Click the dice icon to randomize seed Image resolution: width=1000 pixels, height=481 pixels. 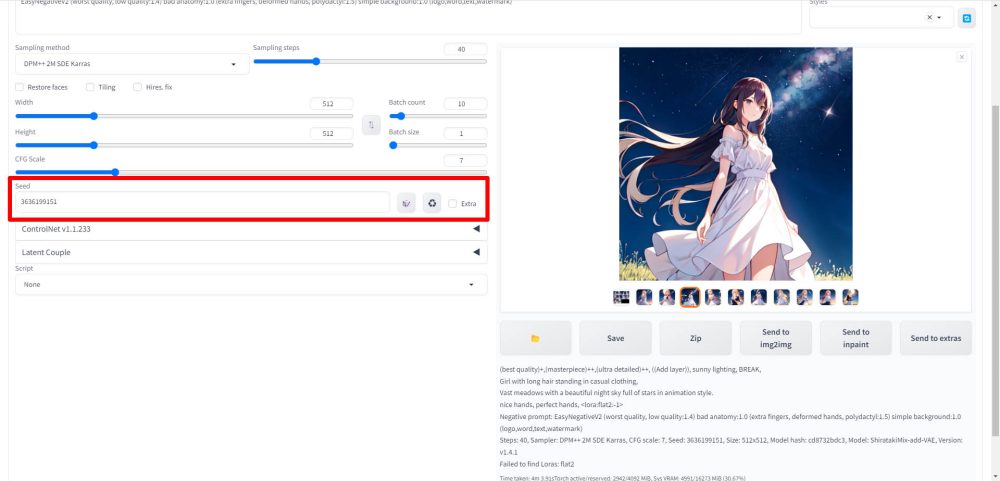point(406,203)
